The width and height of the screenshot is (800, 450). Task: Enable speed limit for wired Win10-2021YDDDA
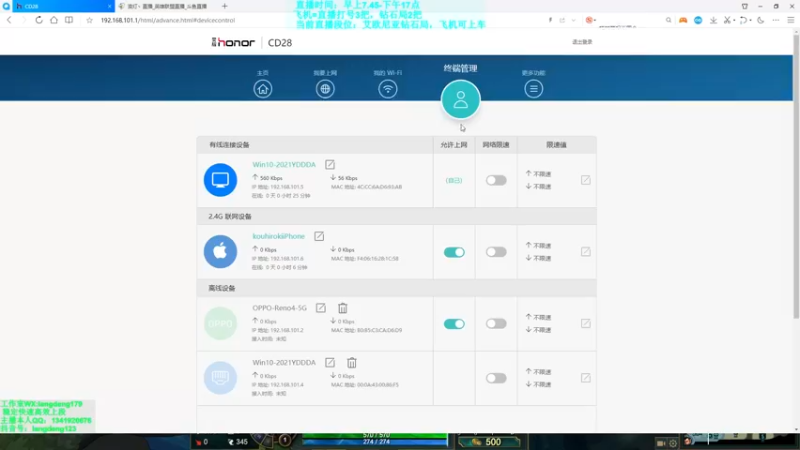pos(496,180)
